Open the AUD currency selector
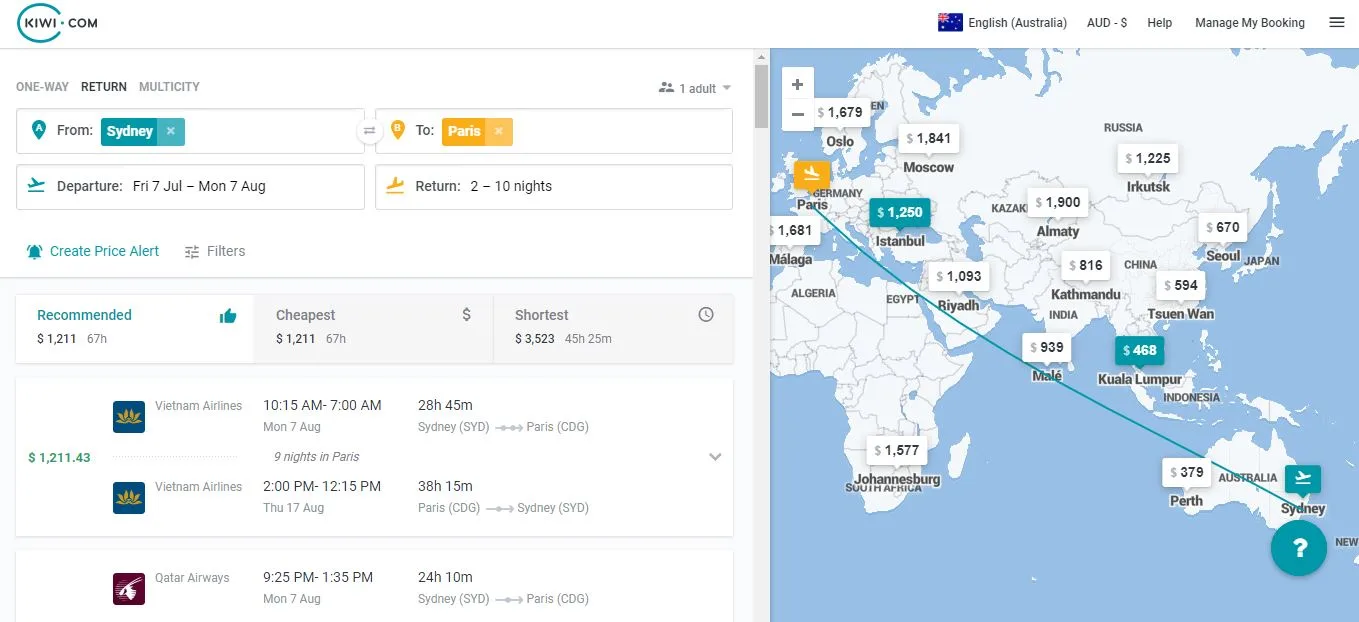The image size is (1359, 622). [x=1106, y=23]
